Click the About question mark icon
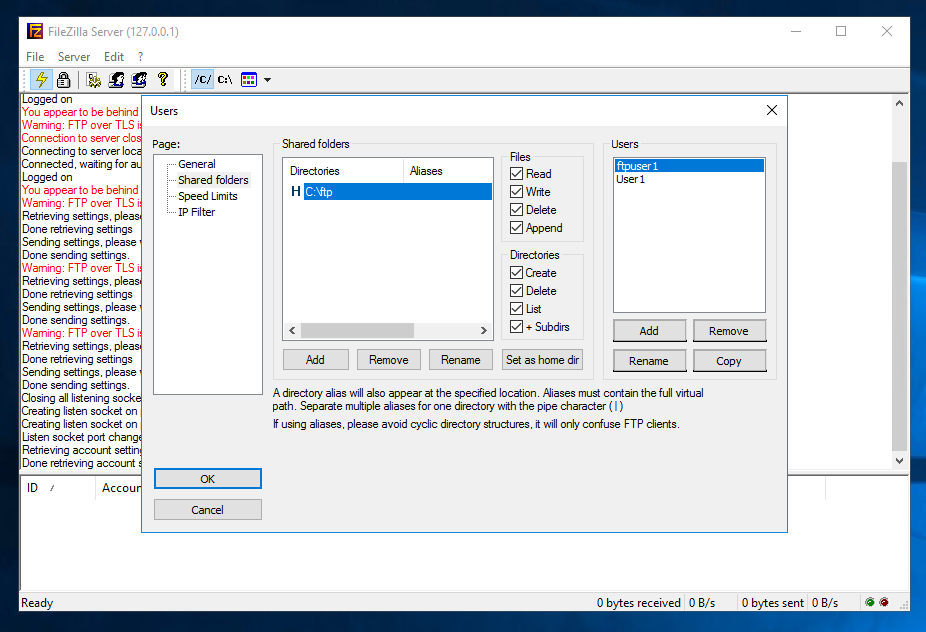Image resolution: width=926 pixels, height=632 pixels. pyautogui.click(x=162, y=79)
